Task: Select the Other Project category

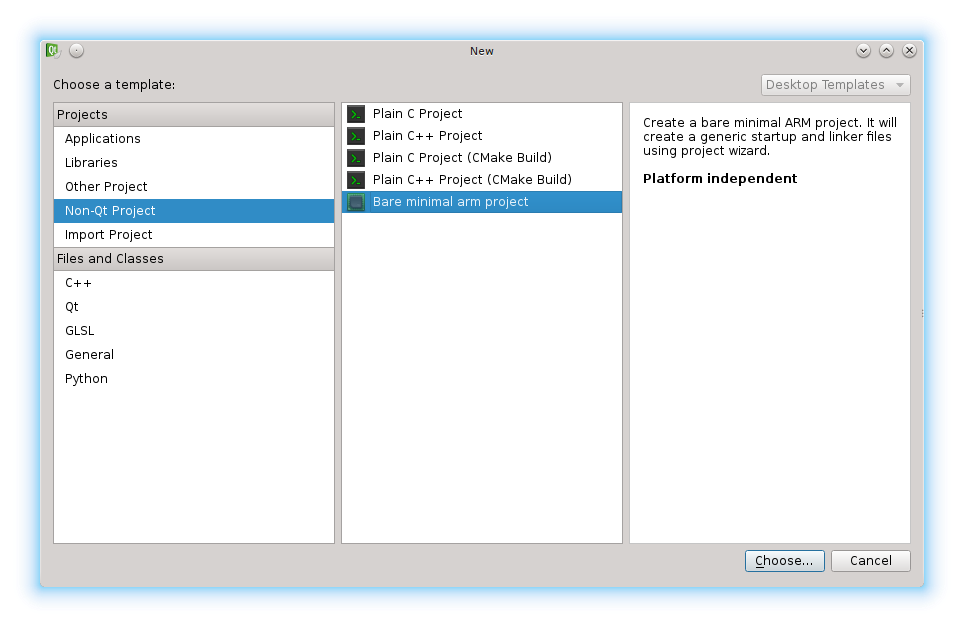Action: pos(194,187)
